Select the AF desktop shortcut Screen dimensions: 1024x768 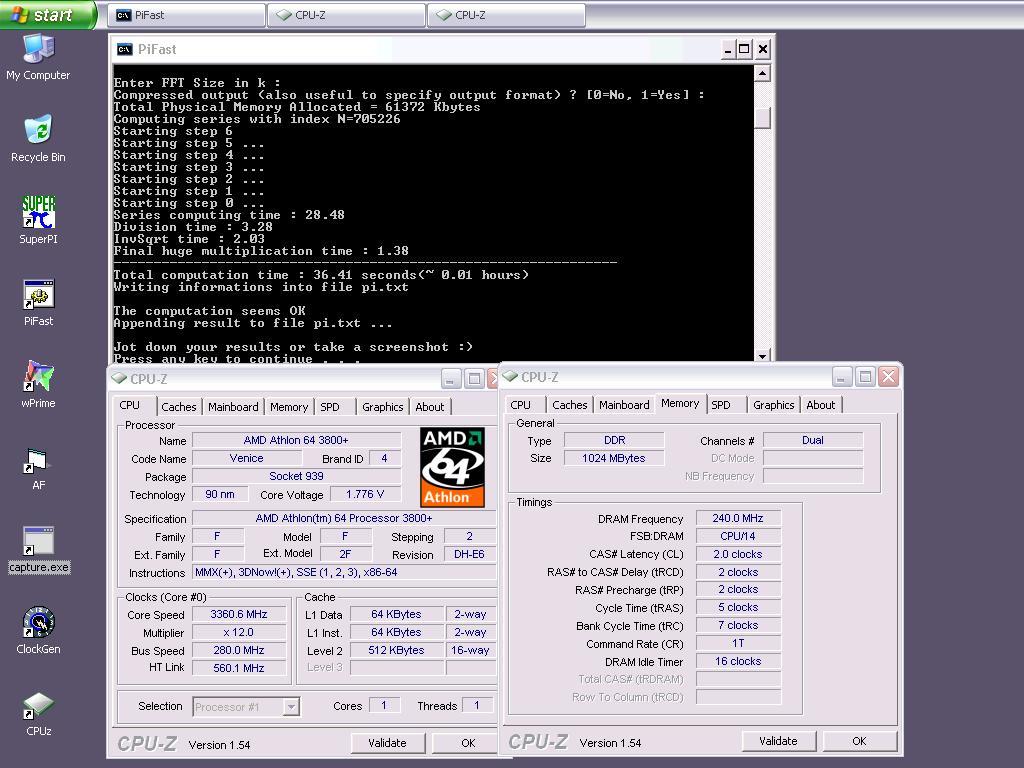[38, 469]
